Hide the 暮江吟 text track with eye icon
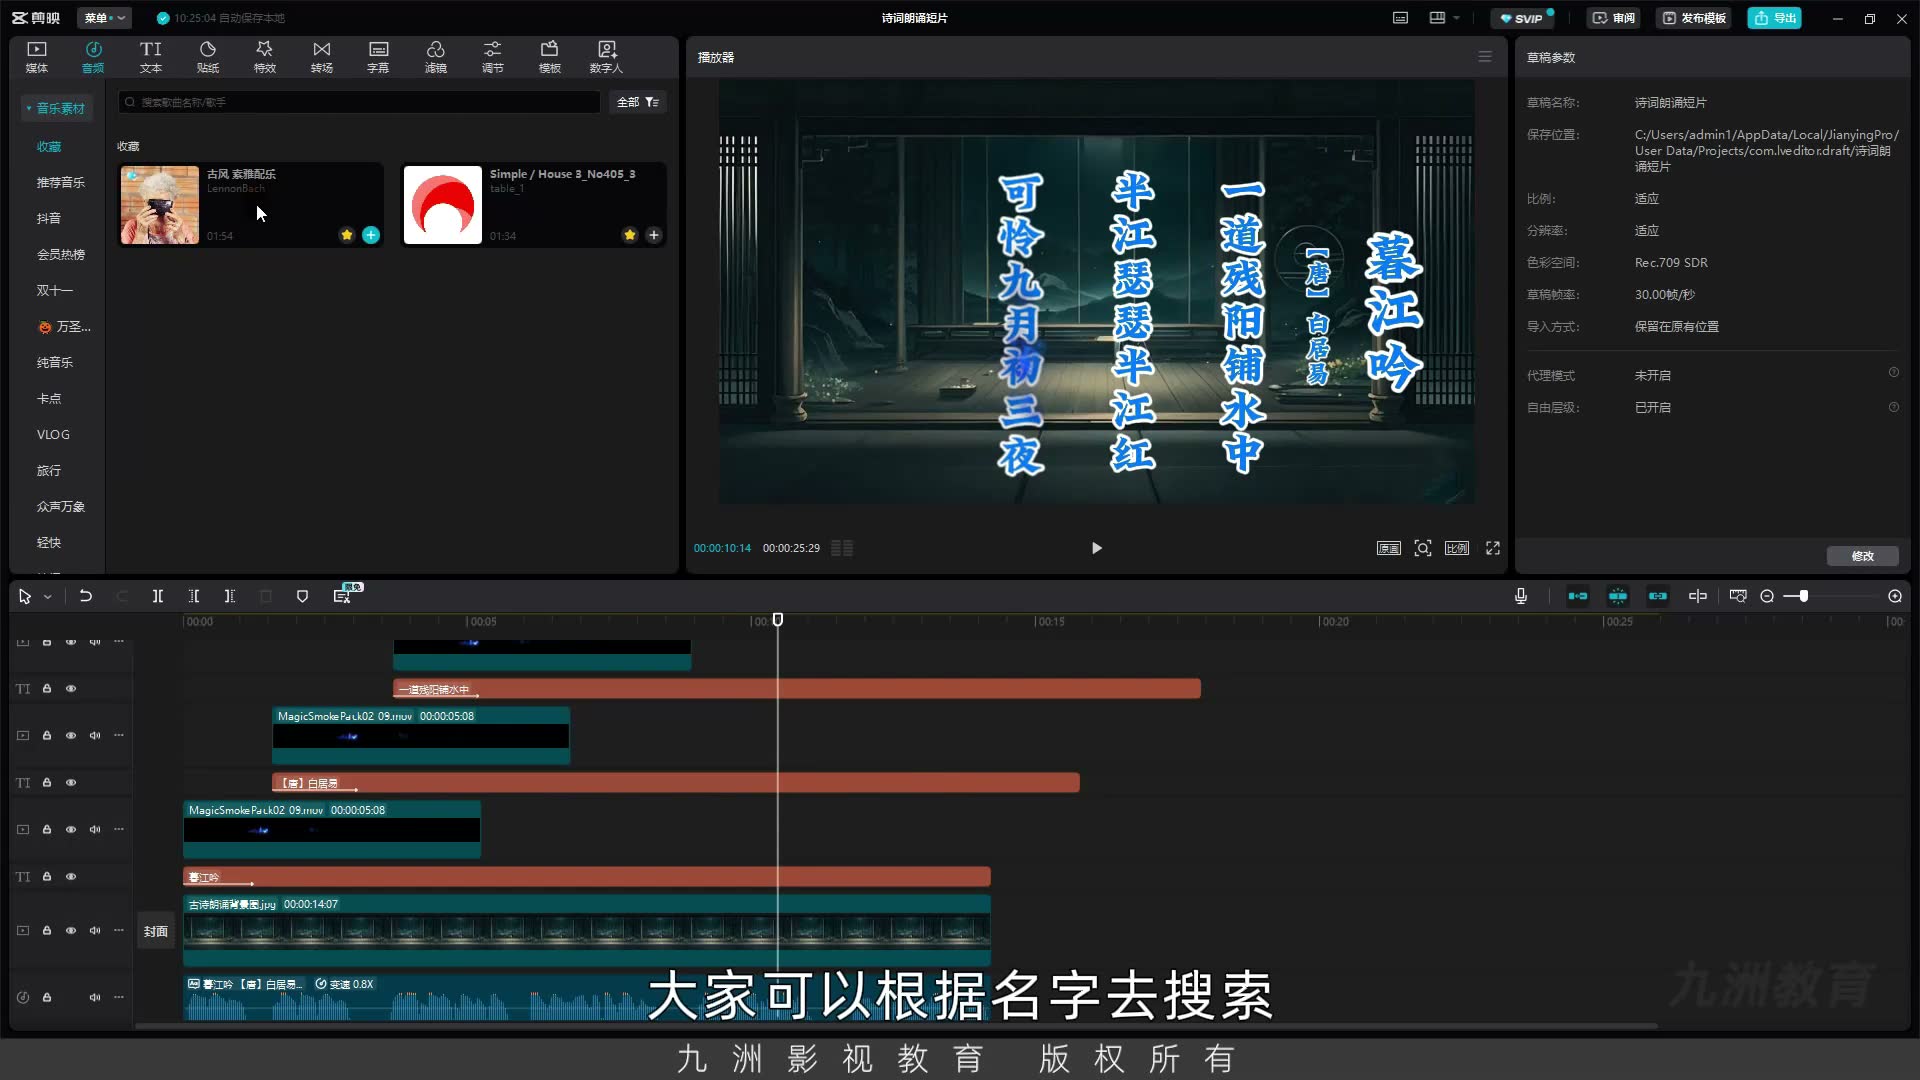1920x1080 pixels. click(x=71, y=877)
